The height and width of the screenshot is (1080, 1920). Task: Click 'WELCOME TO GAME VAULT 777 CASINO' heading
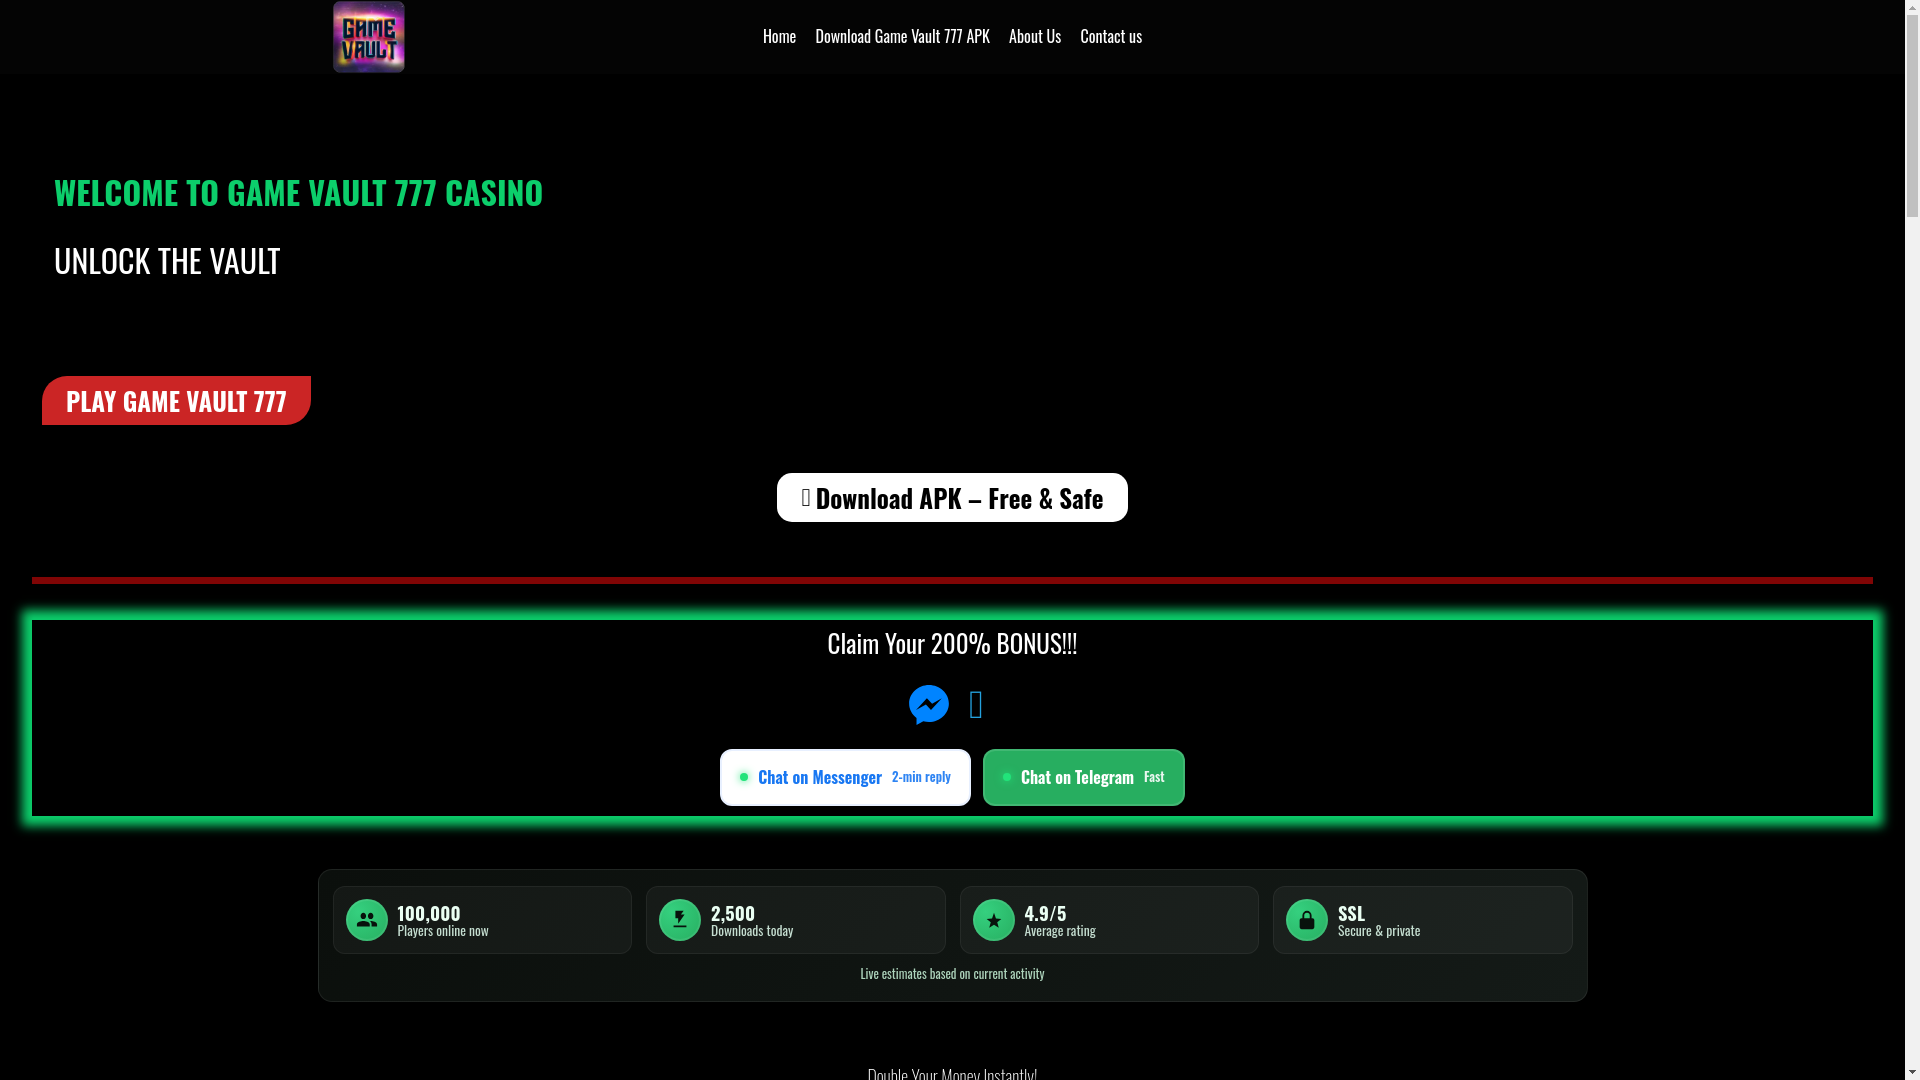(298, 192)
